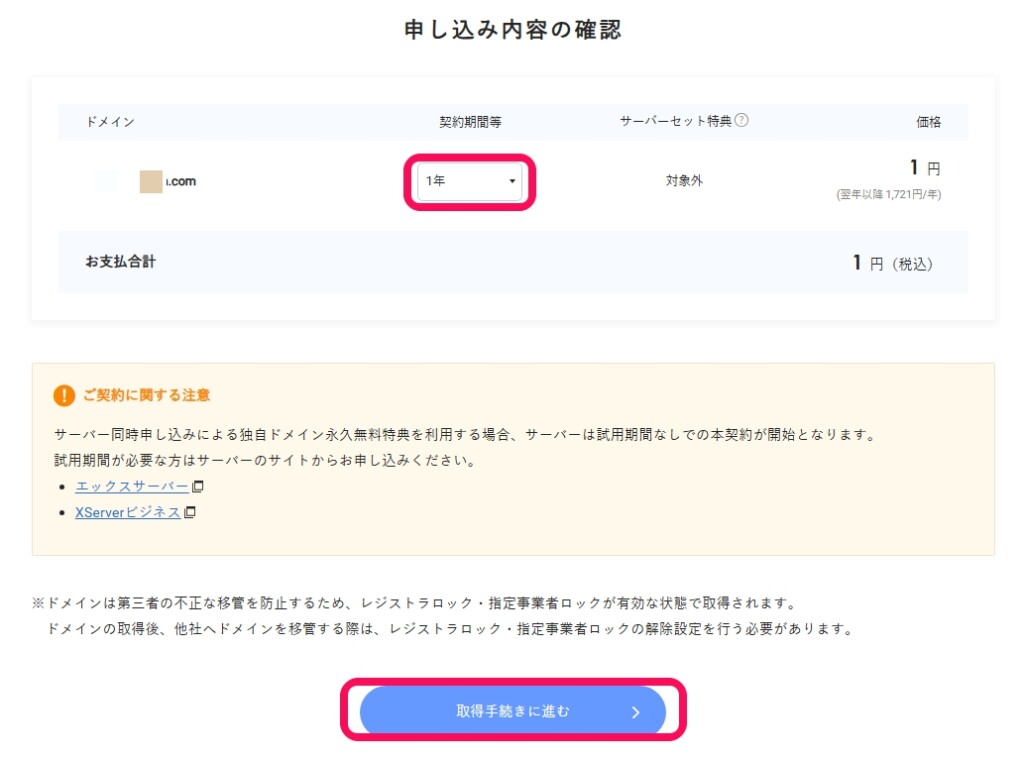Image resolution: width=1024 pixels, height=759 pixels.
Task: Click the orange warning exclamation icon
Action: [64, 395]
